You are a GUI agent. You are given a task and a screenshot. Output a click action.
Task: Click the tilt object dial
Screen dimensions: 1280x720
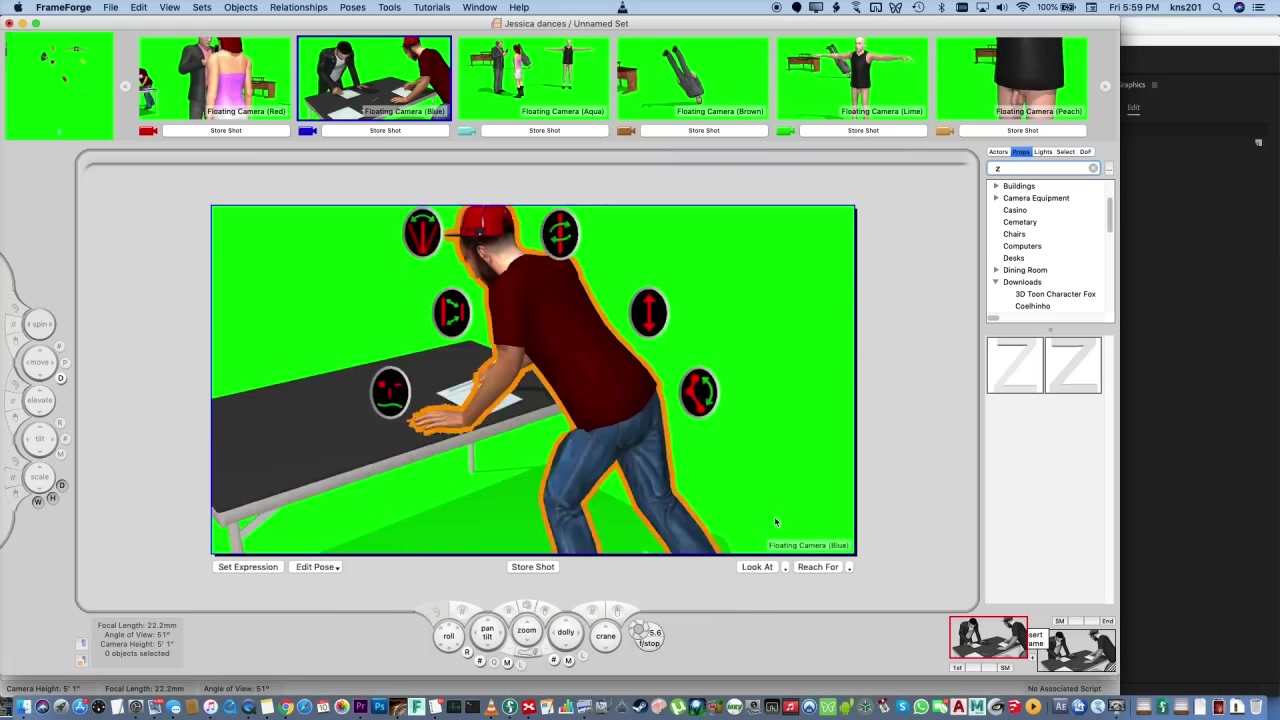coord(40,439)
